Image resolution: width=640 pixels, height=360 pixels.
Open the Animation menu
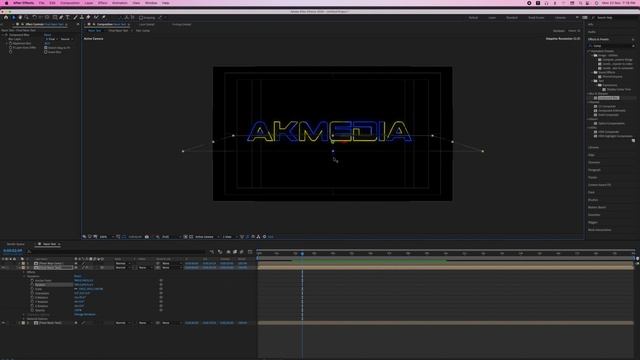click(x=120, y=3)
